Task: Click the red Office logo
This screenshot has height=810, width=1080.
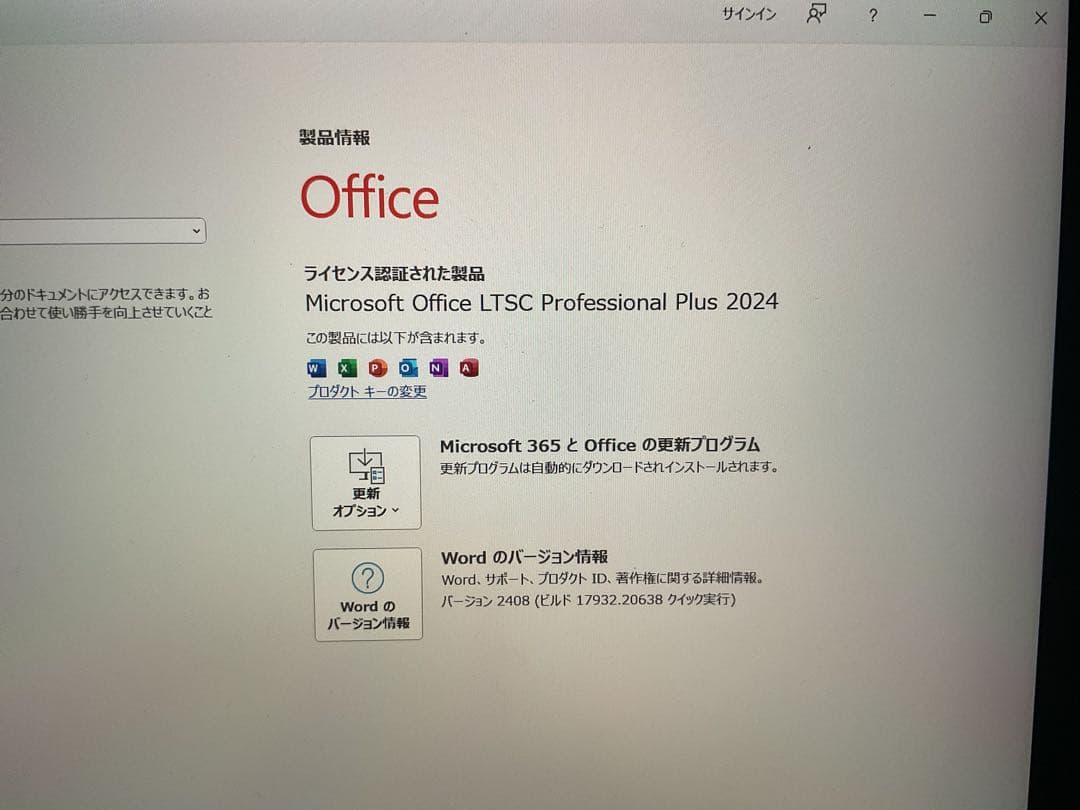Action: 368,197
